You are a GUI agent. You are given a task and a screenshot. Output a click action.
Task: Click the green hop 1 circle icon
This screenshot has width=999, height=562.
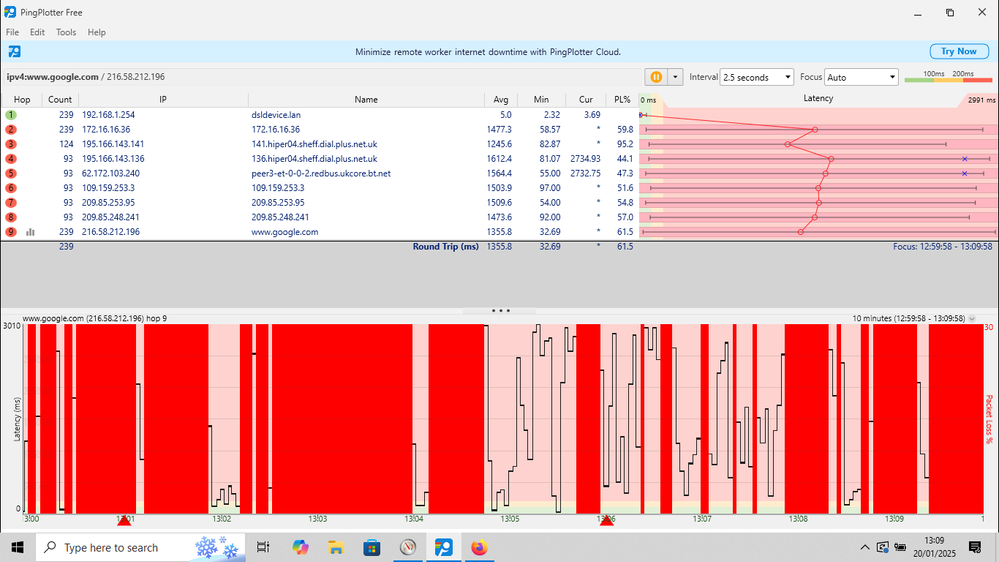click(x=11, y=115)
